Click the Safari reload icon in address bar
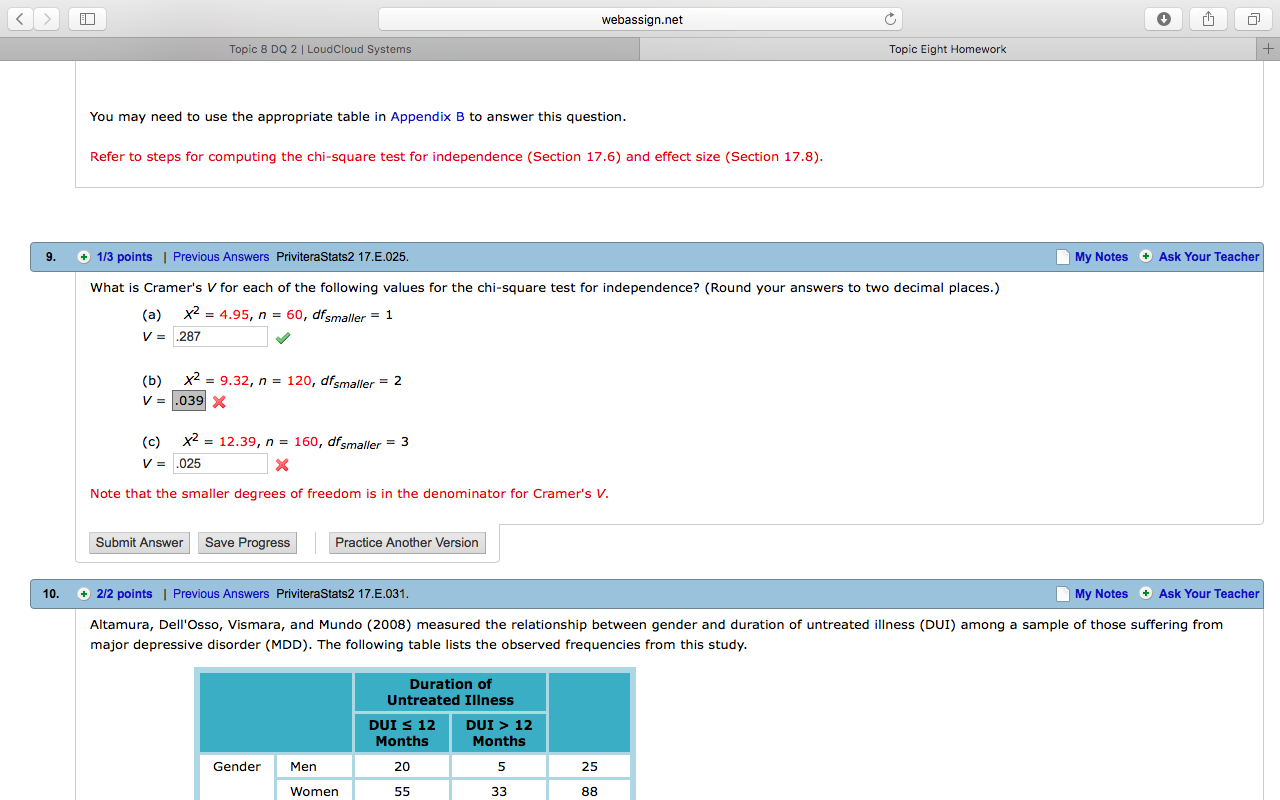 [x=889, y=18]
